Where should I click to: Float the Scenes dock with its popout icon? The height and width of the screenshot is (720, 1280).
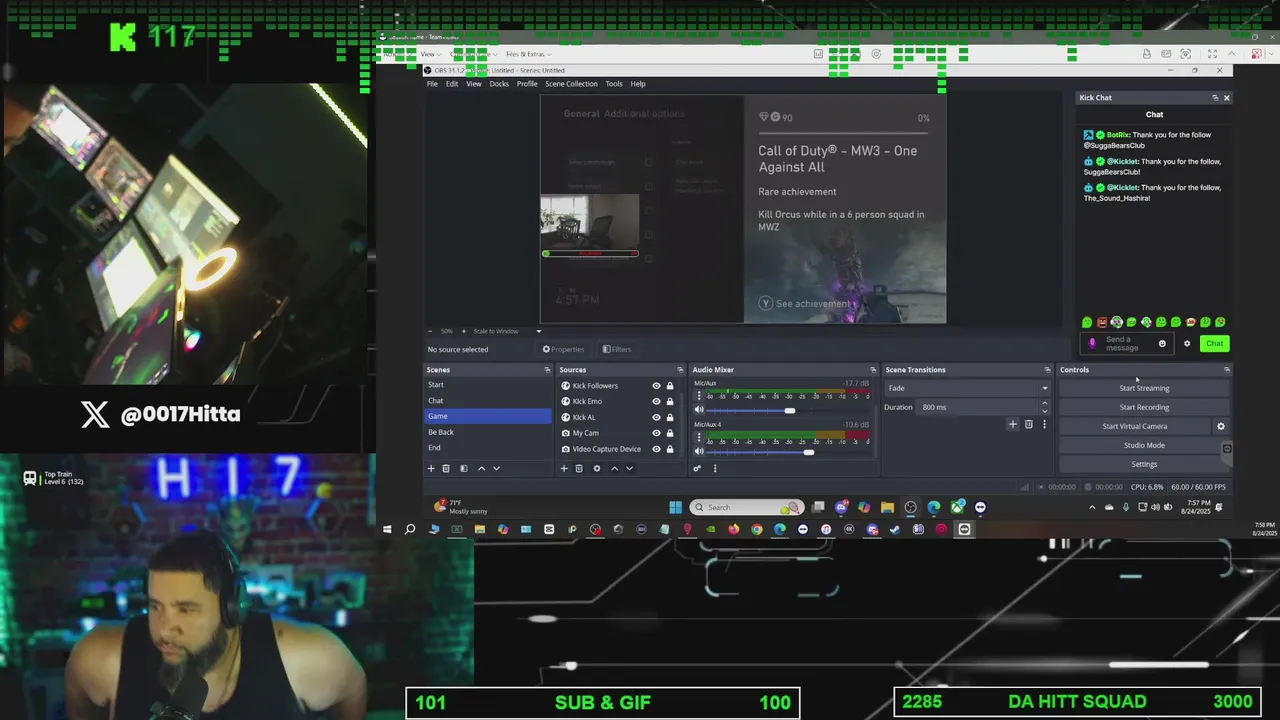pos(547,370)
